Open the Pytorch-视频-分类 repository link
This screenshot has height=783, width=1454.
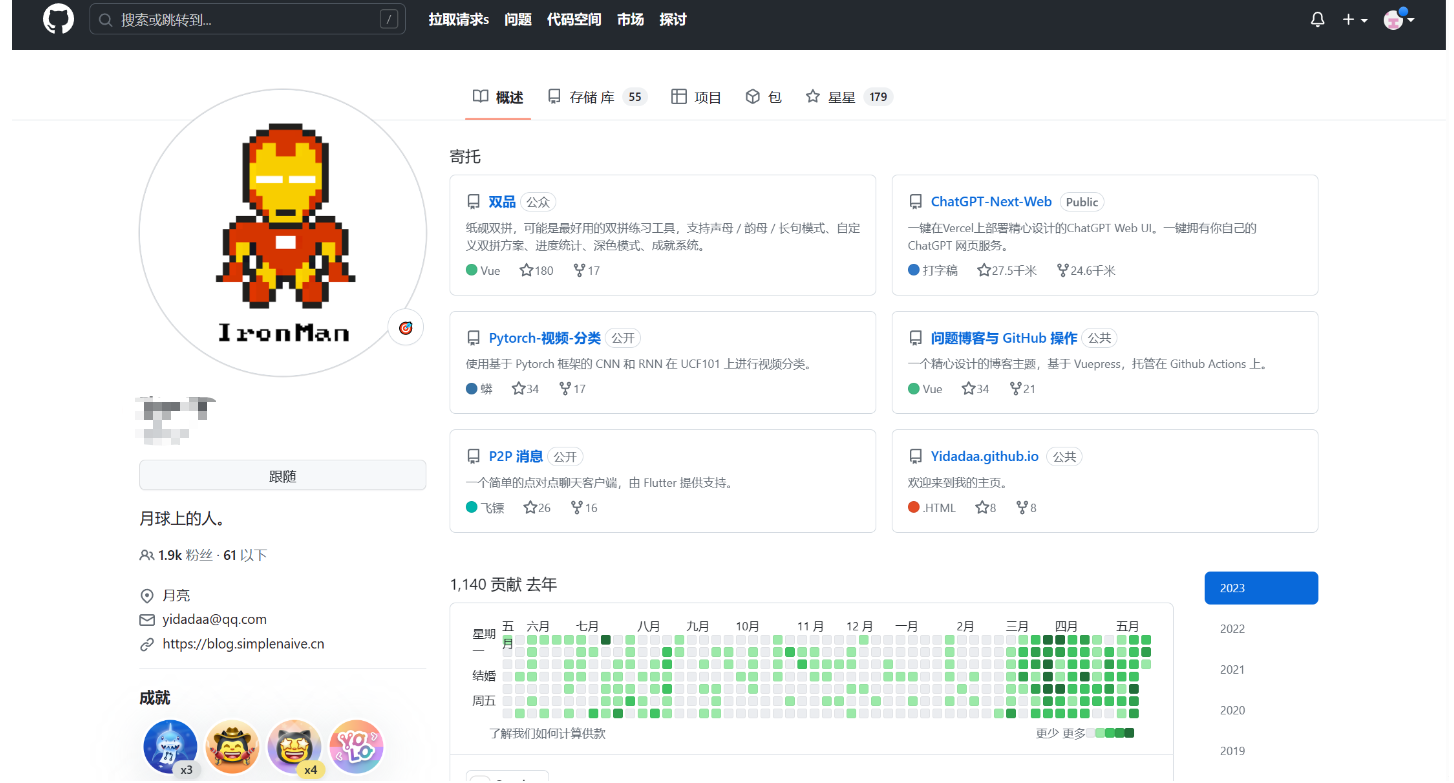545,338
